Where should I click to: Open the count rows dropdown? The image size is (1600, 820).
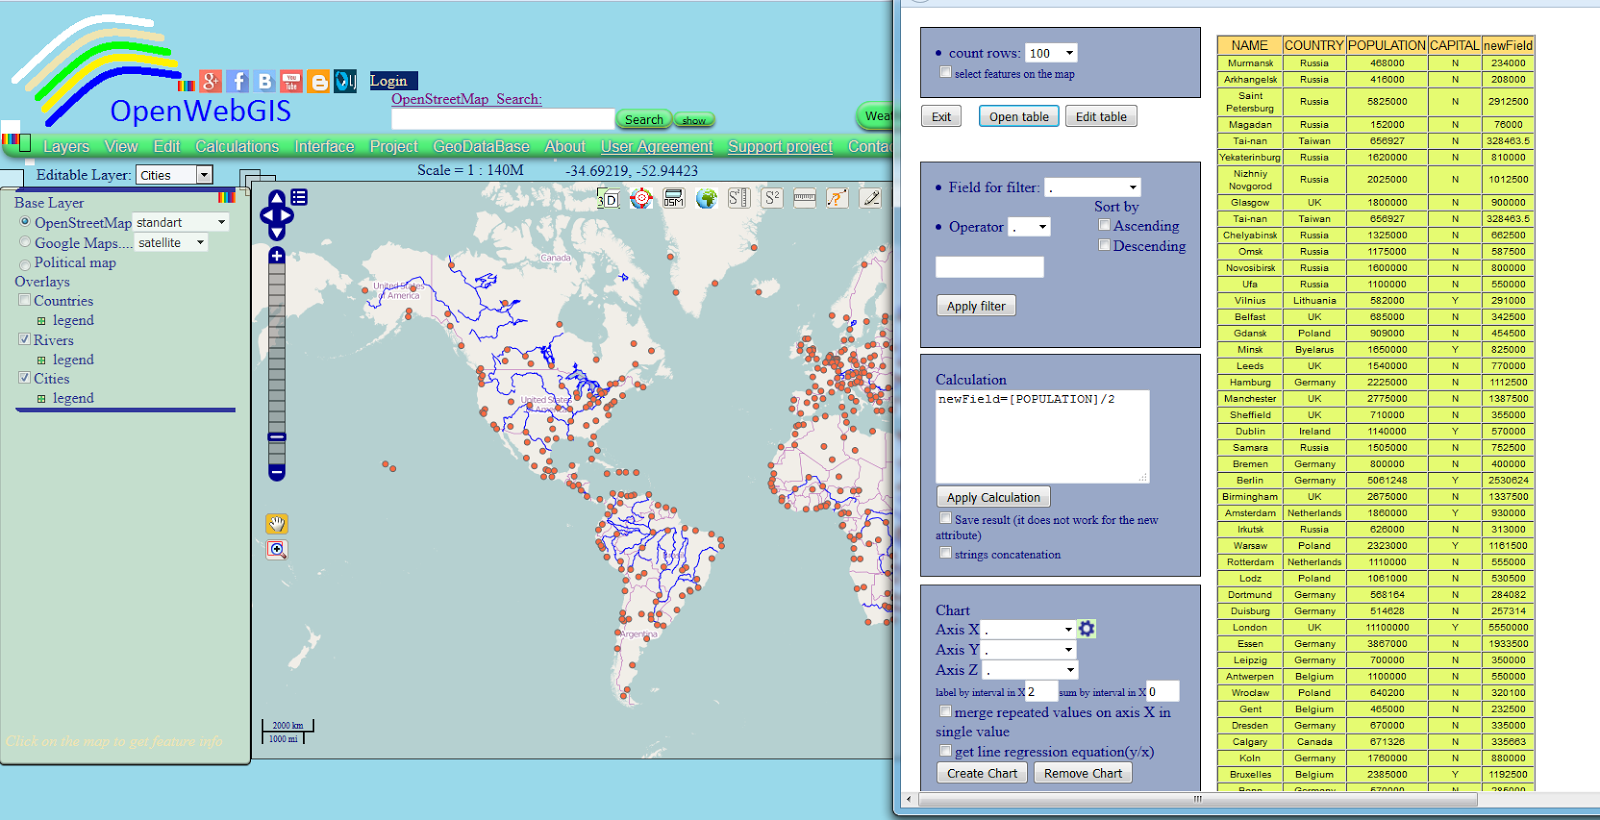1051,53
